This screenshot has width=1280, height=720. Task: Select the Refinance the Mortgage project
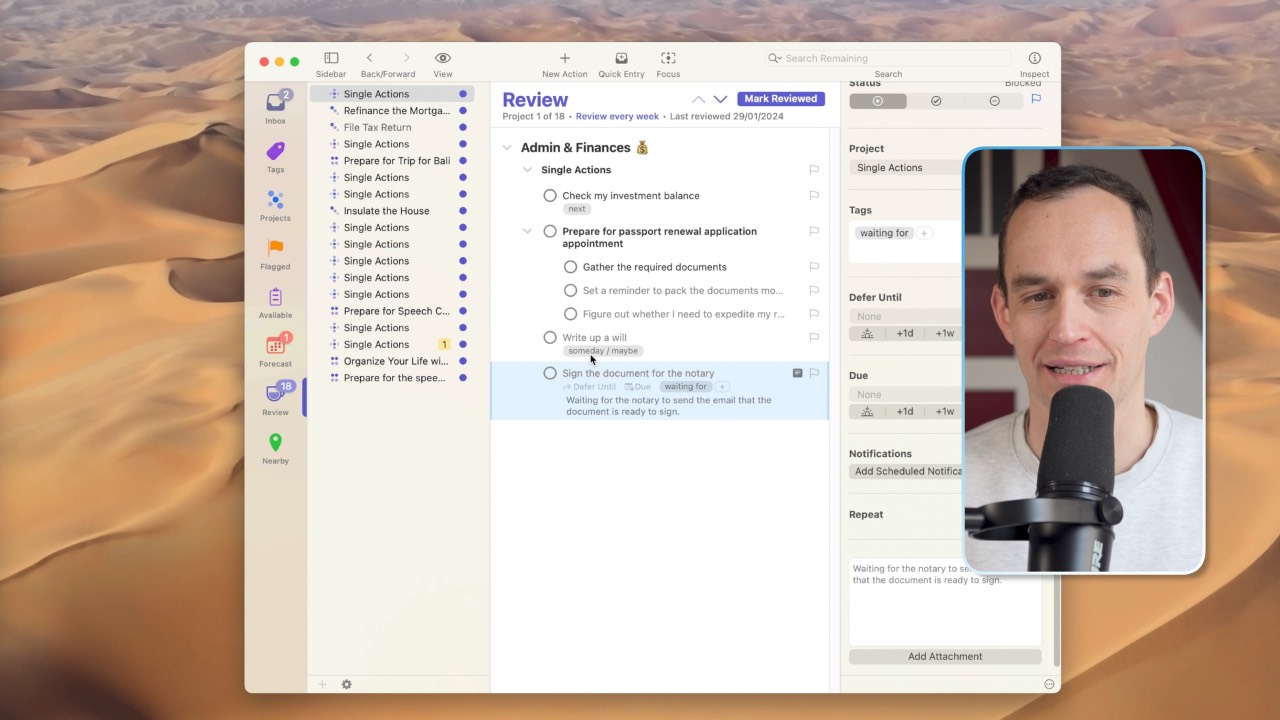click(398, 111)
